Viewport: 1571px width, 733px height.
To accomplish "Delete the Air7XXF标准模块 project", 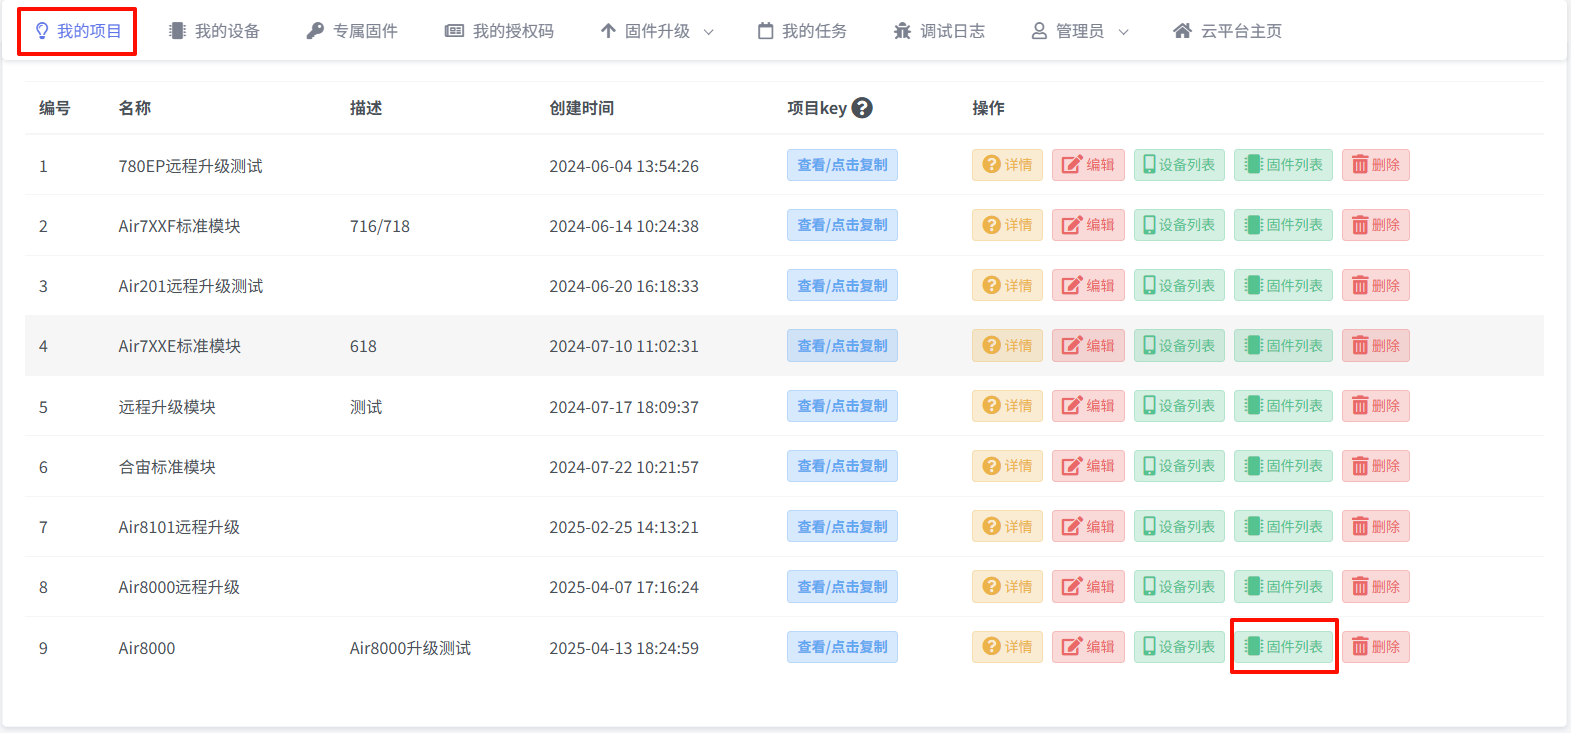I will pos(1376,225).
